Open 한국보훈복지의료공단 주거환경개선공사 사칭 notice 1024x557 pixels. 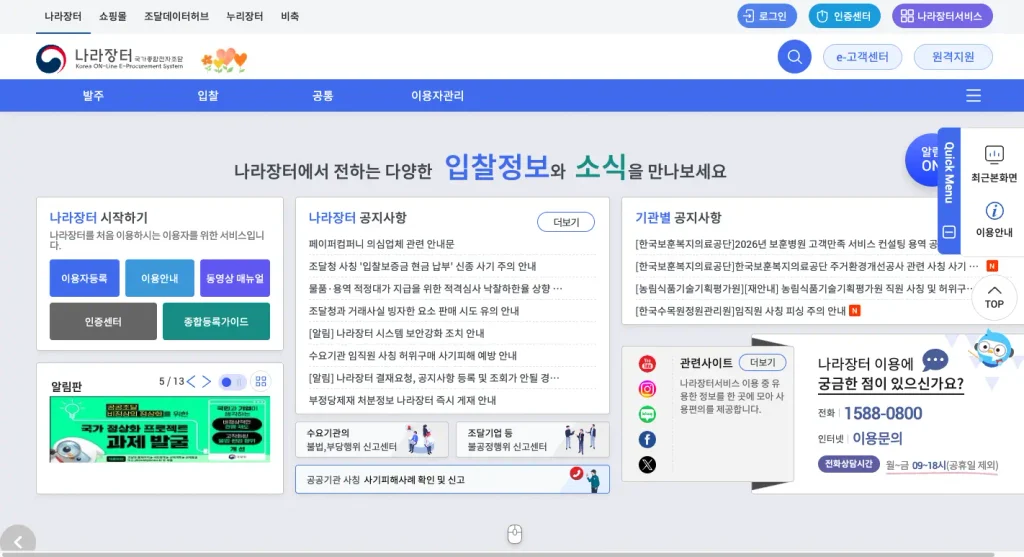(806, 266)
